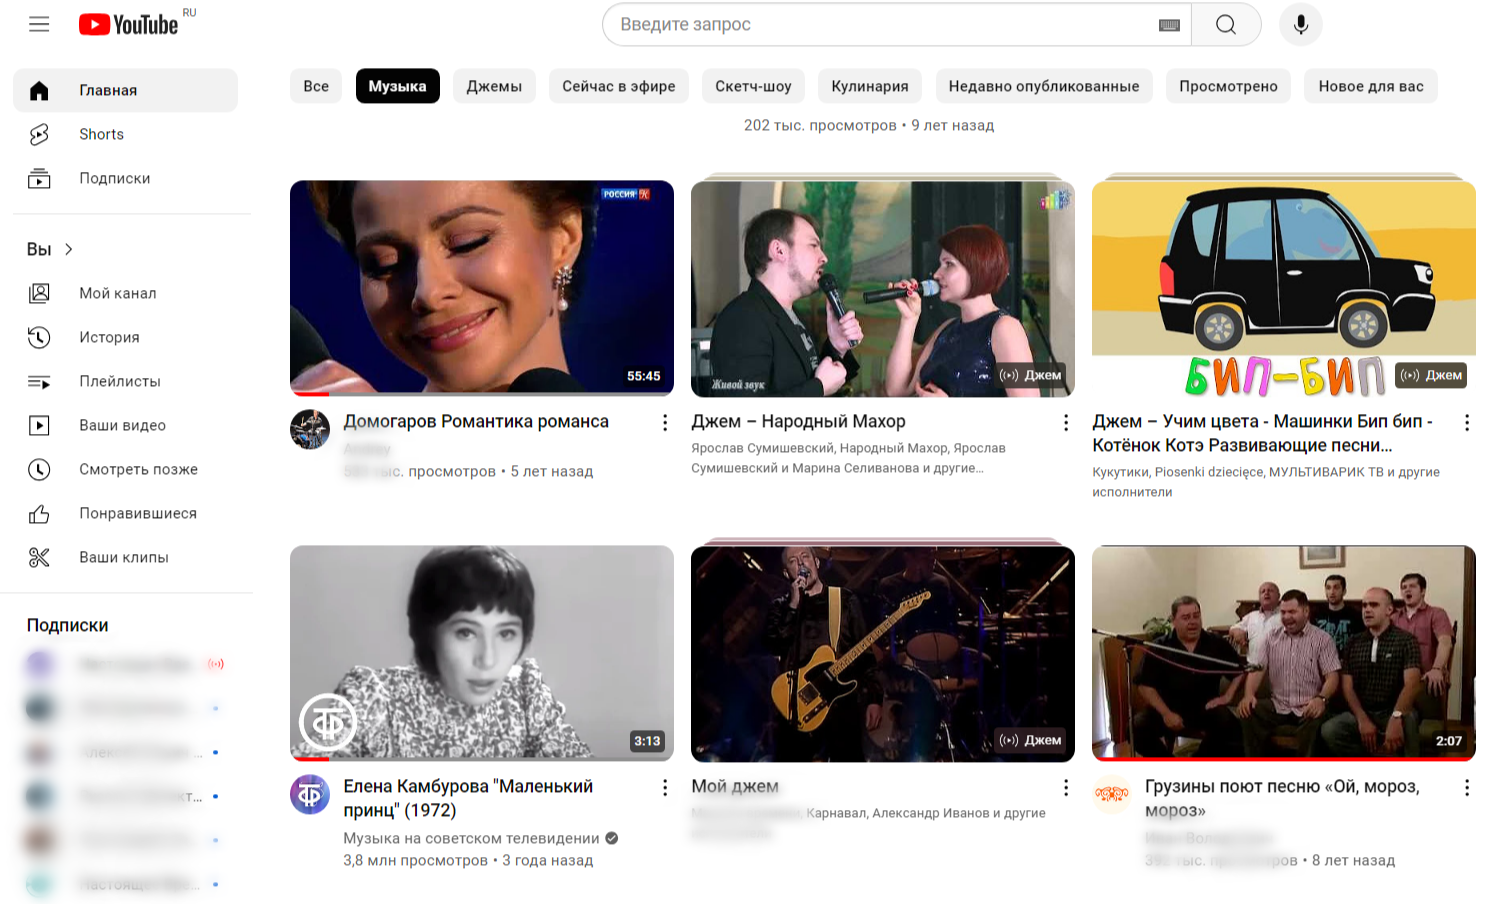
Task: Expand the "Вы" section chevron
Action: pos(69,249)
